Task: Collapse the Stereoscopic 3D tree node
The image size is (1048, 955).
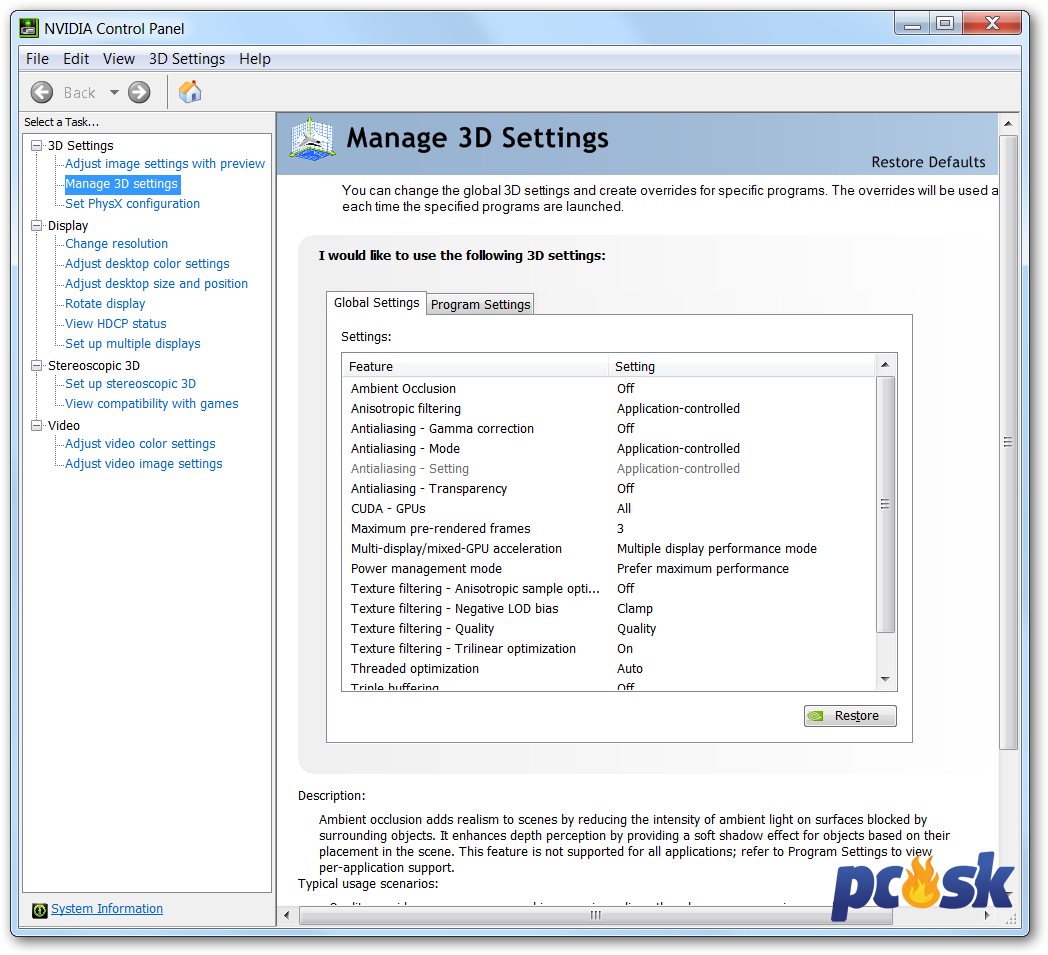Action: click(37, 366)
